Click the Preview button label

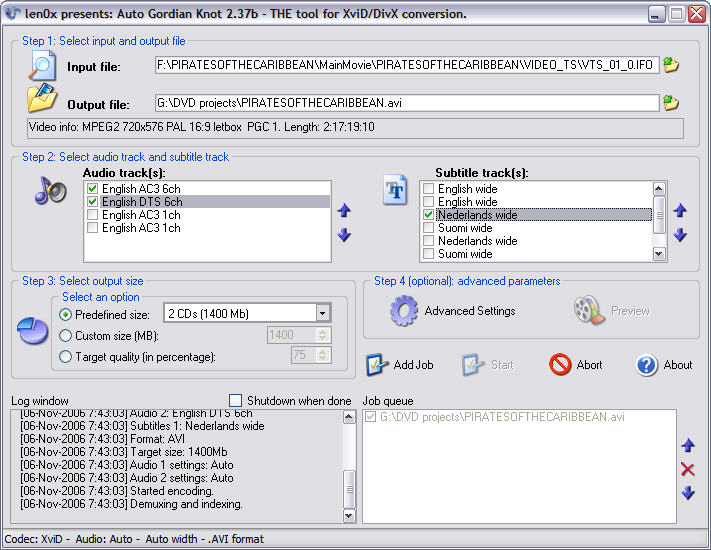pos(630,311)
